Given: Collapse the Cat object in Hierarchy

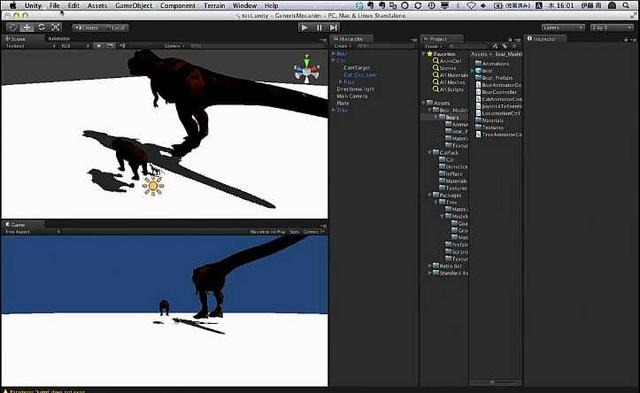Looking at the screenshot, I should pos(334,60).
